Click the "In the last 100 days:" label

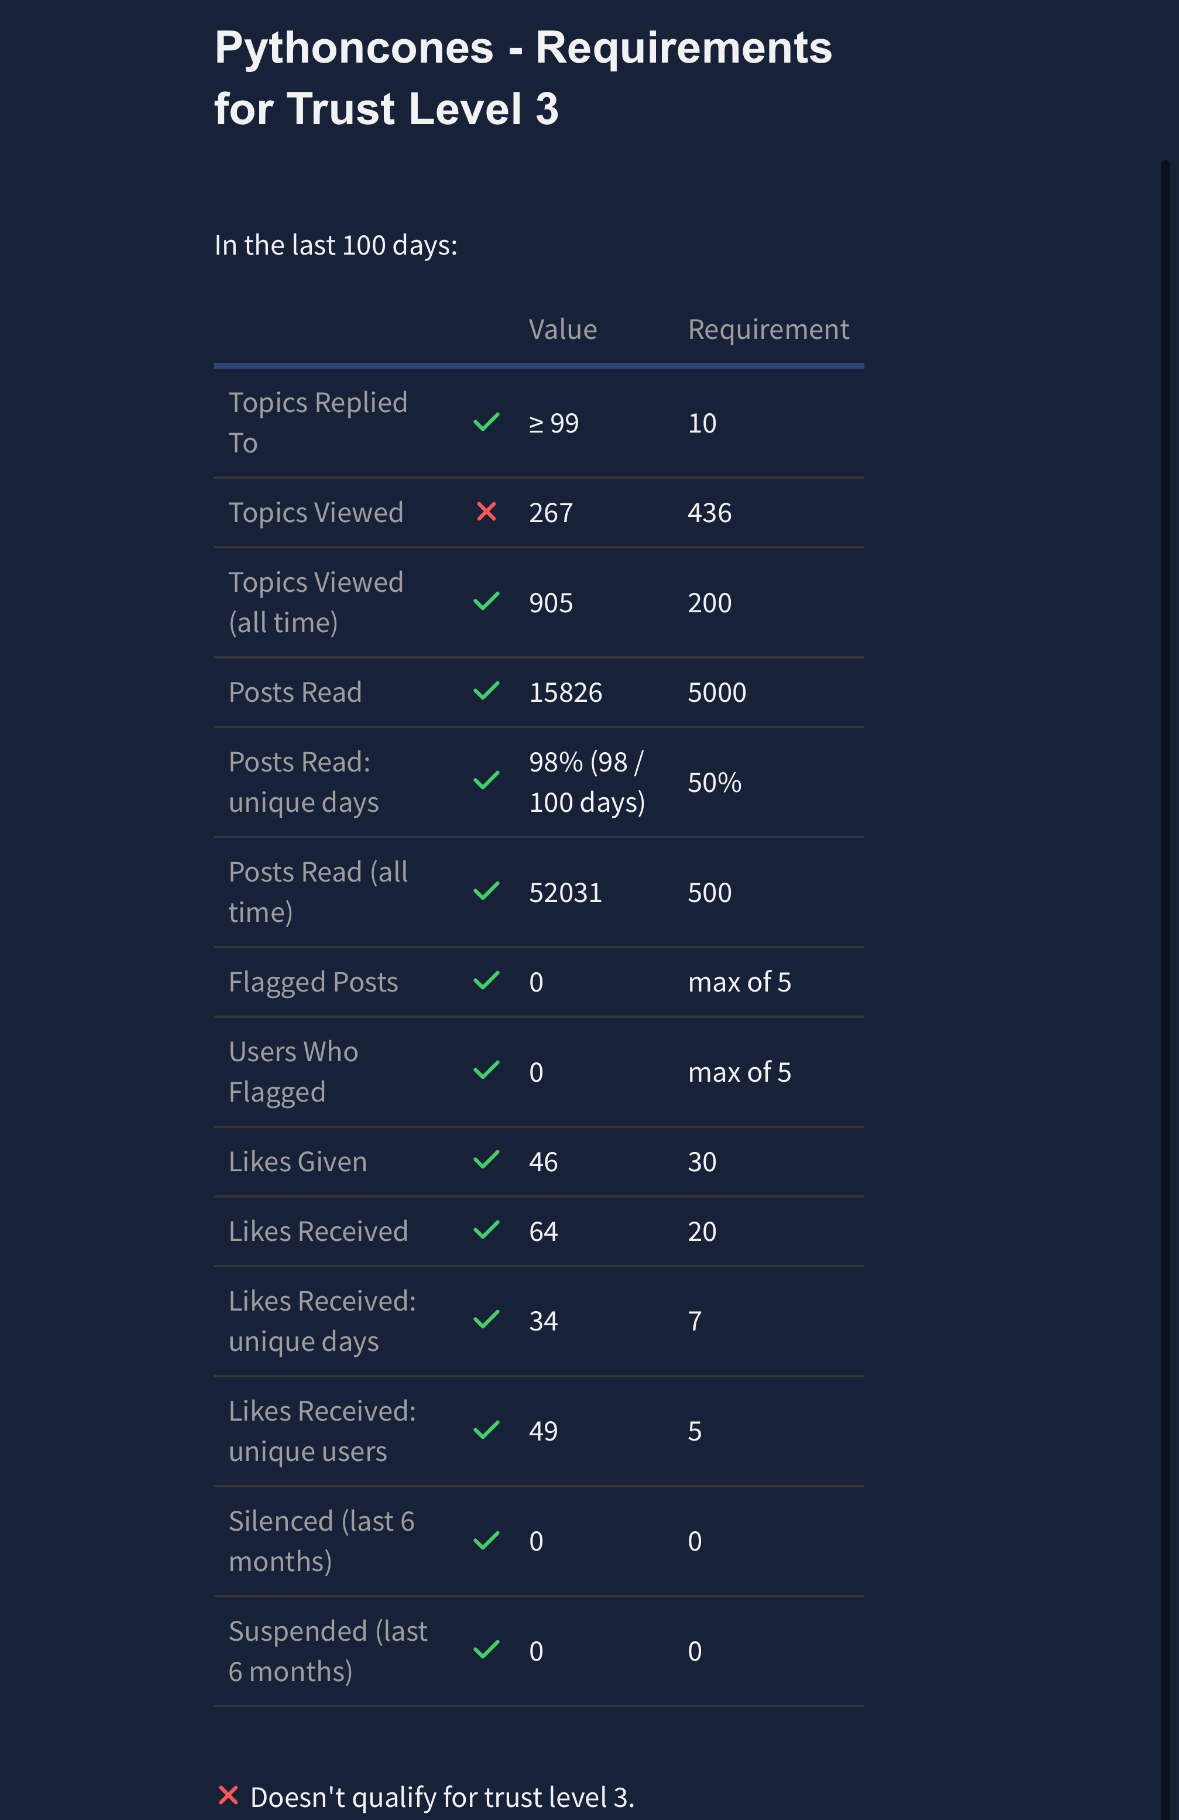pos(336,245)
